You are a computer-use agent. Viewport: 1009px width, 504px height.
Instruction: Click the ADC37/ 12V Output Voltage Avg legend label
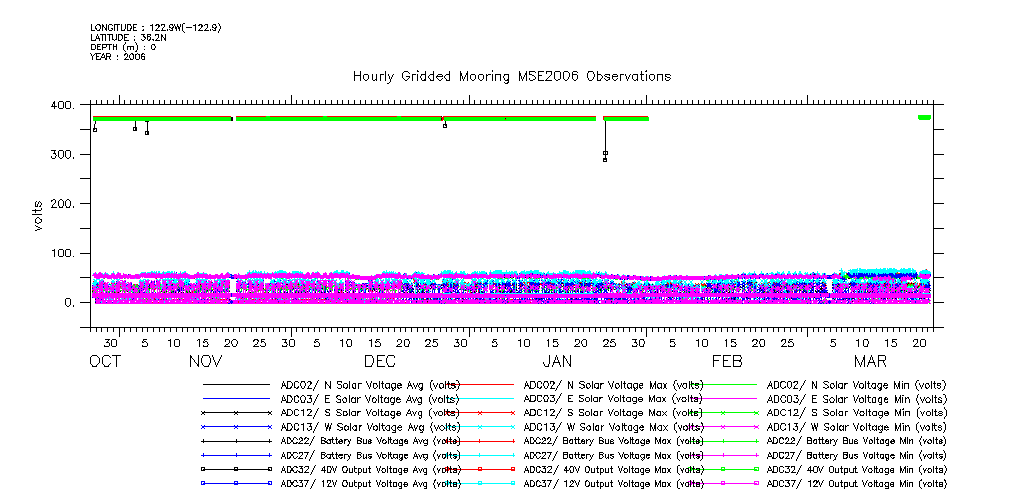[370, 483]
